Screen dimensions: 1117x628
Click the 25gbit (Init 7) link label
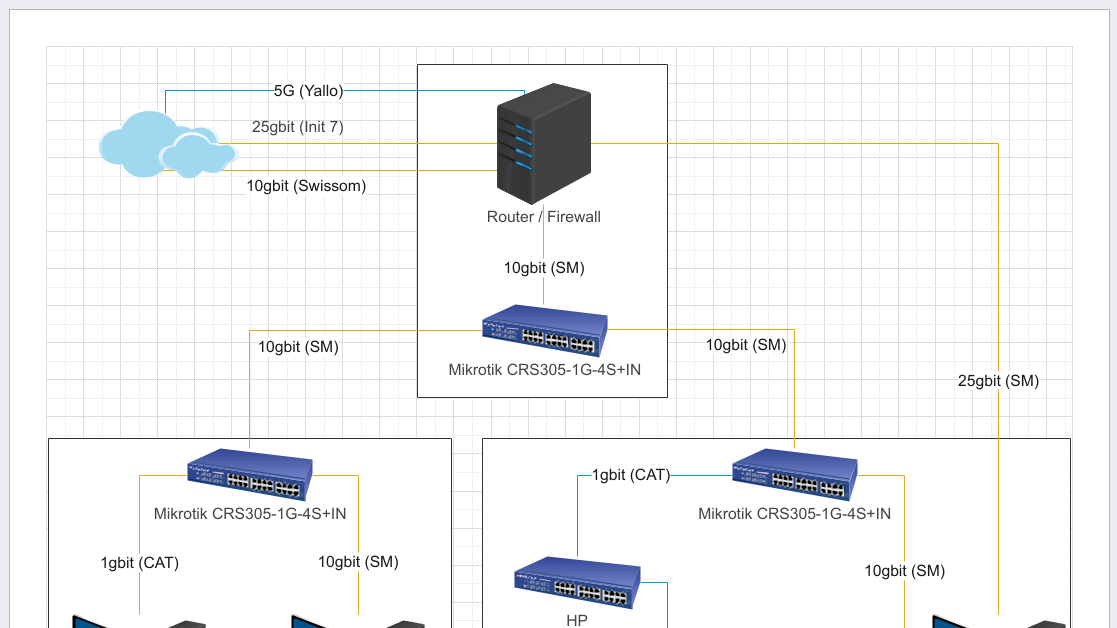tap(298, 127)
